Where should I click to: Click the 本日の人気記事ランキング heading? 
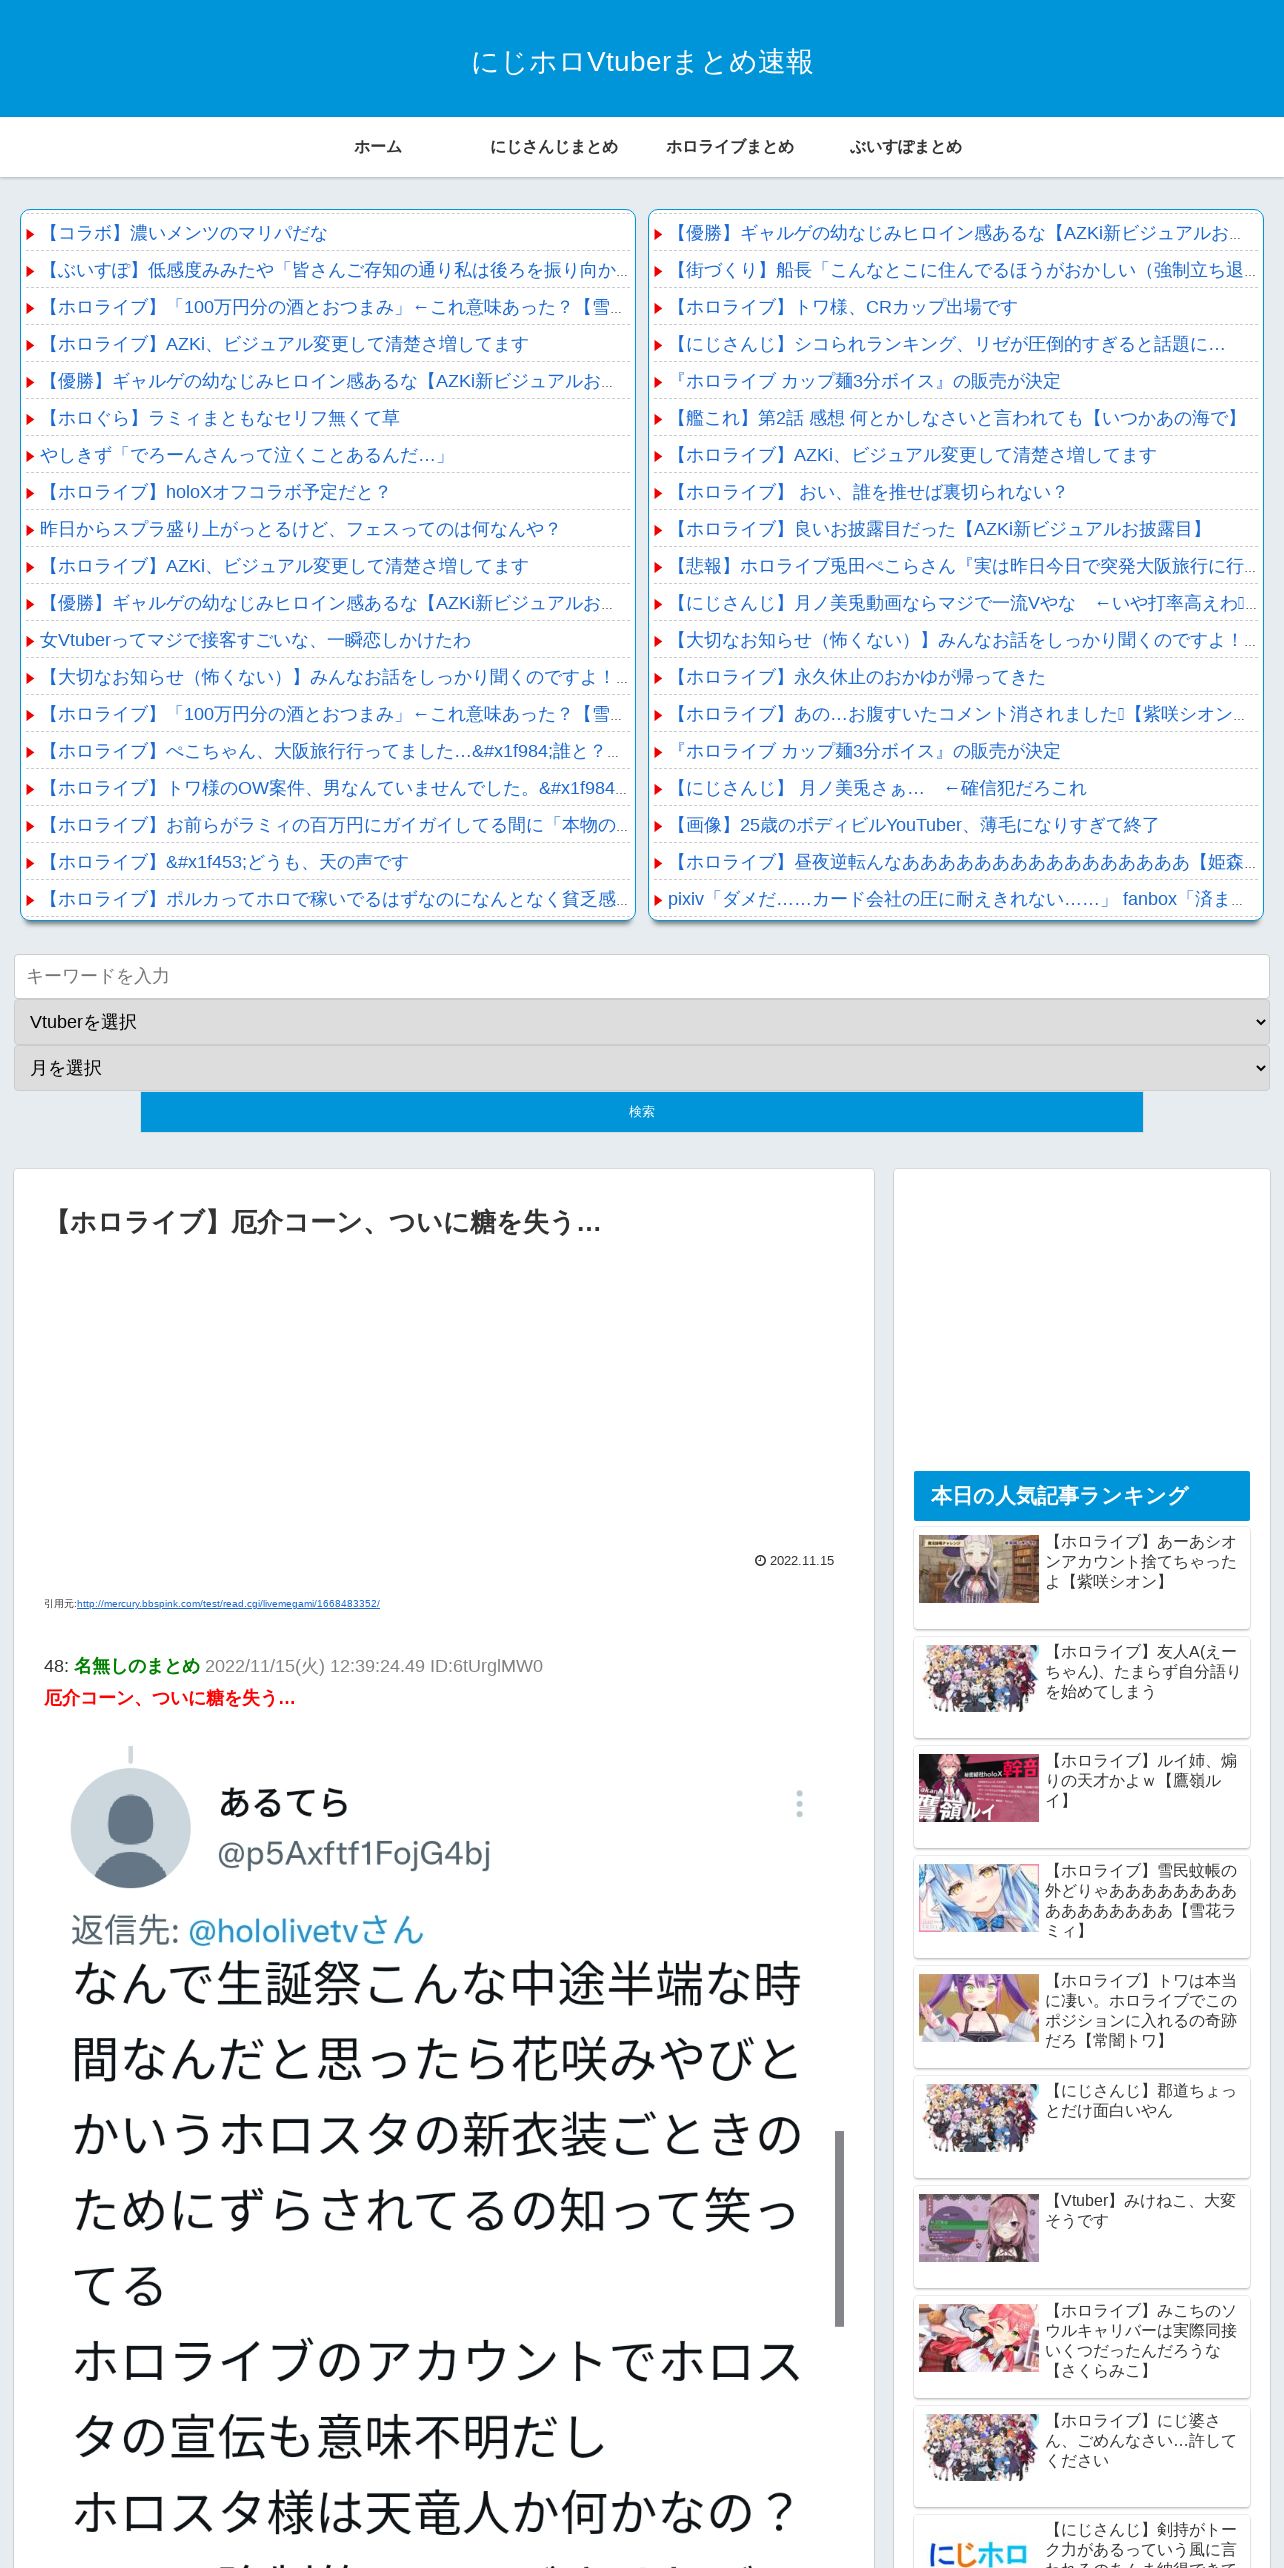point(1082,1496)
